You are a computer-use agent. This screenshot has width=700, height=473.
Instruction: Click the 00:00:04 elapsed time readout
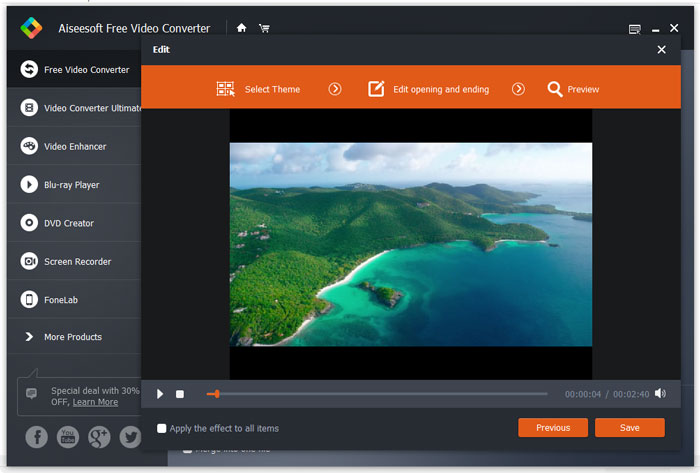pyautogui.click(x=583, y=394)
